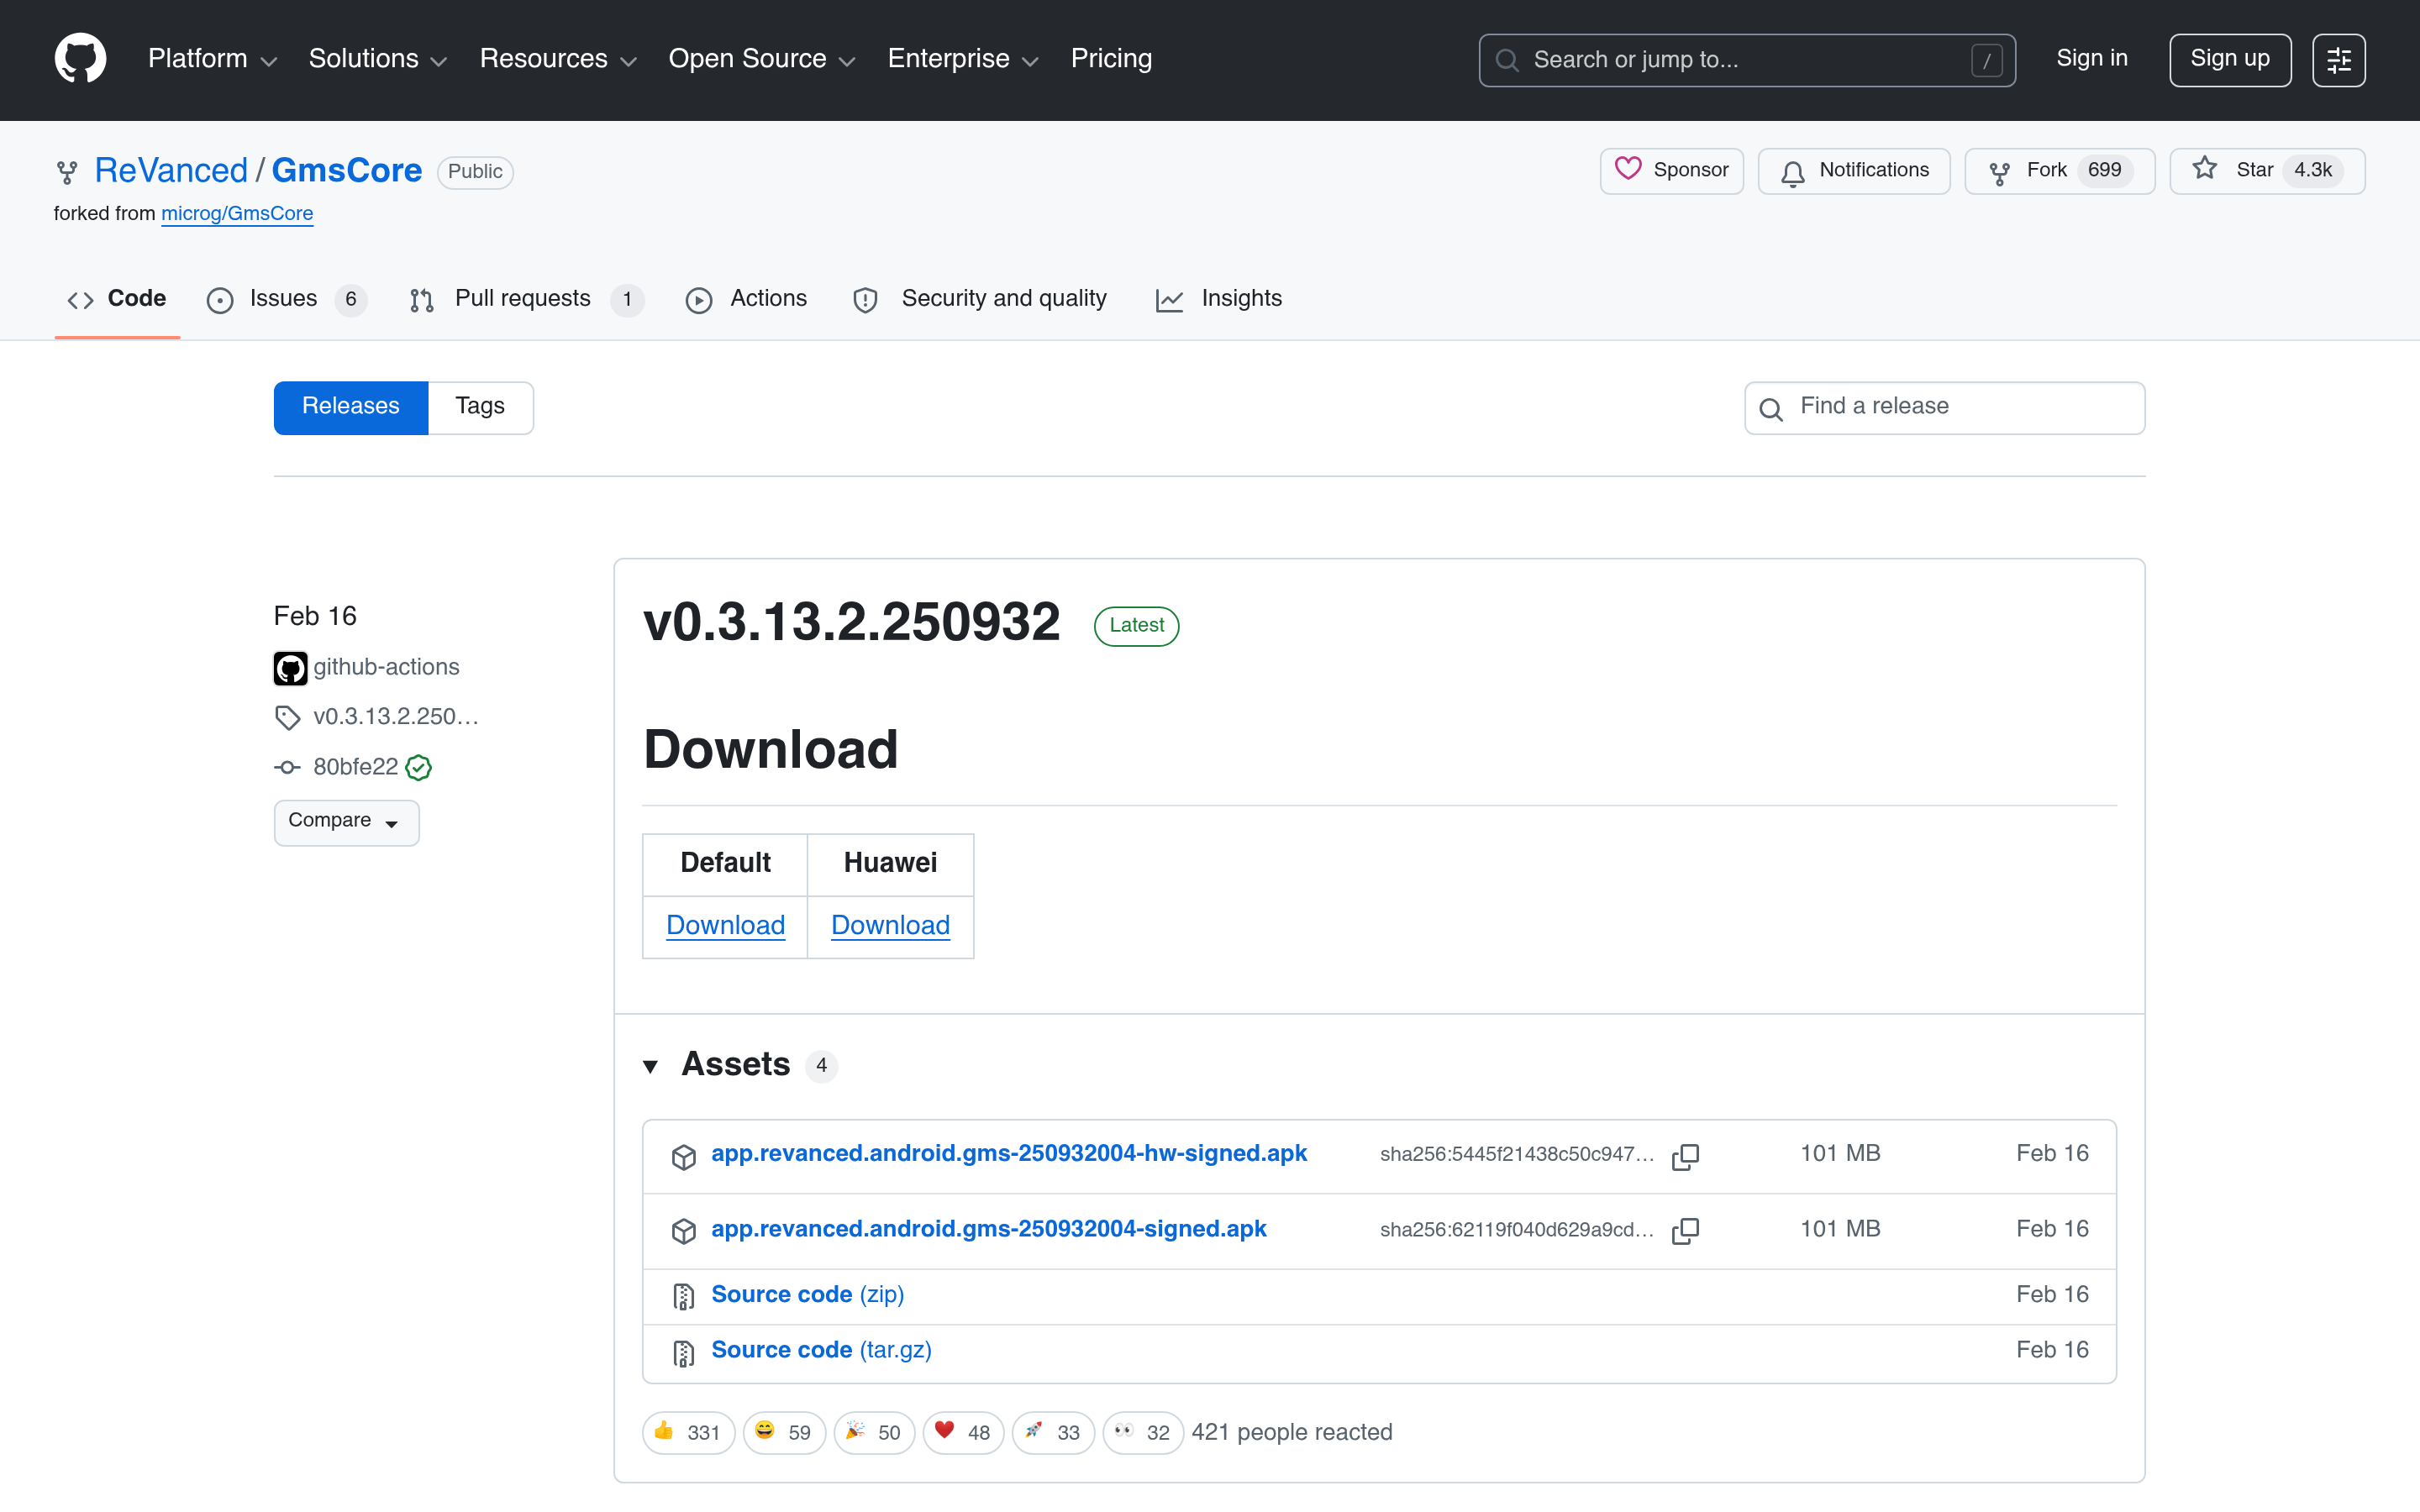Screen dimensions: 2420x1512
Task: Expand the Open Source menu
Action: pos(762,59)
